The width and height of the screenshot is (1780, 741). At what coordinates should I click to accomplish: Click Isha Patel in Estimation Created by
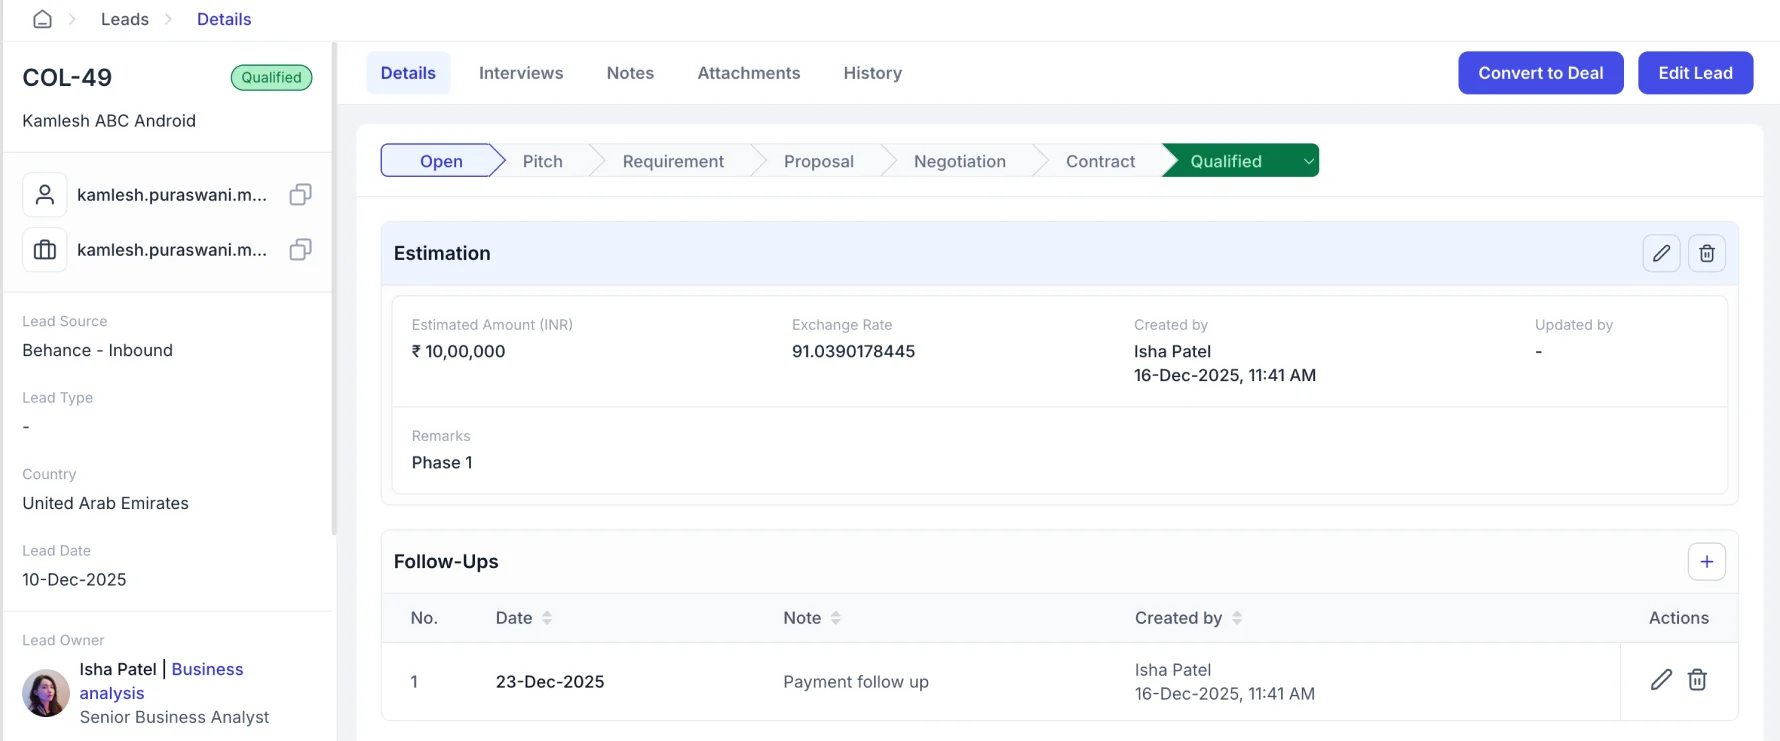[1172, 351]
